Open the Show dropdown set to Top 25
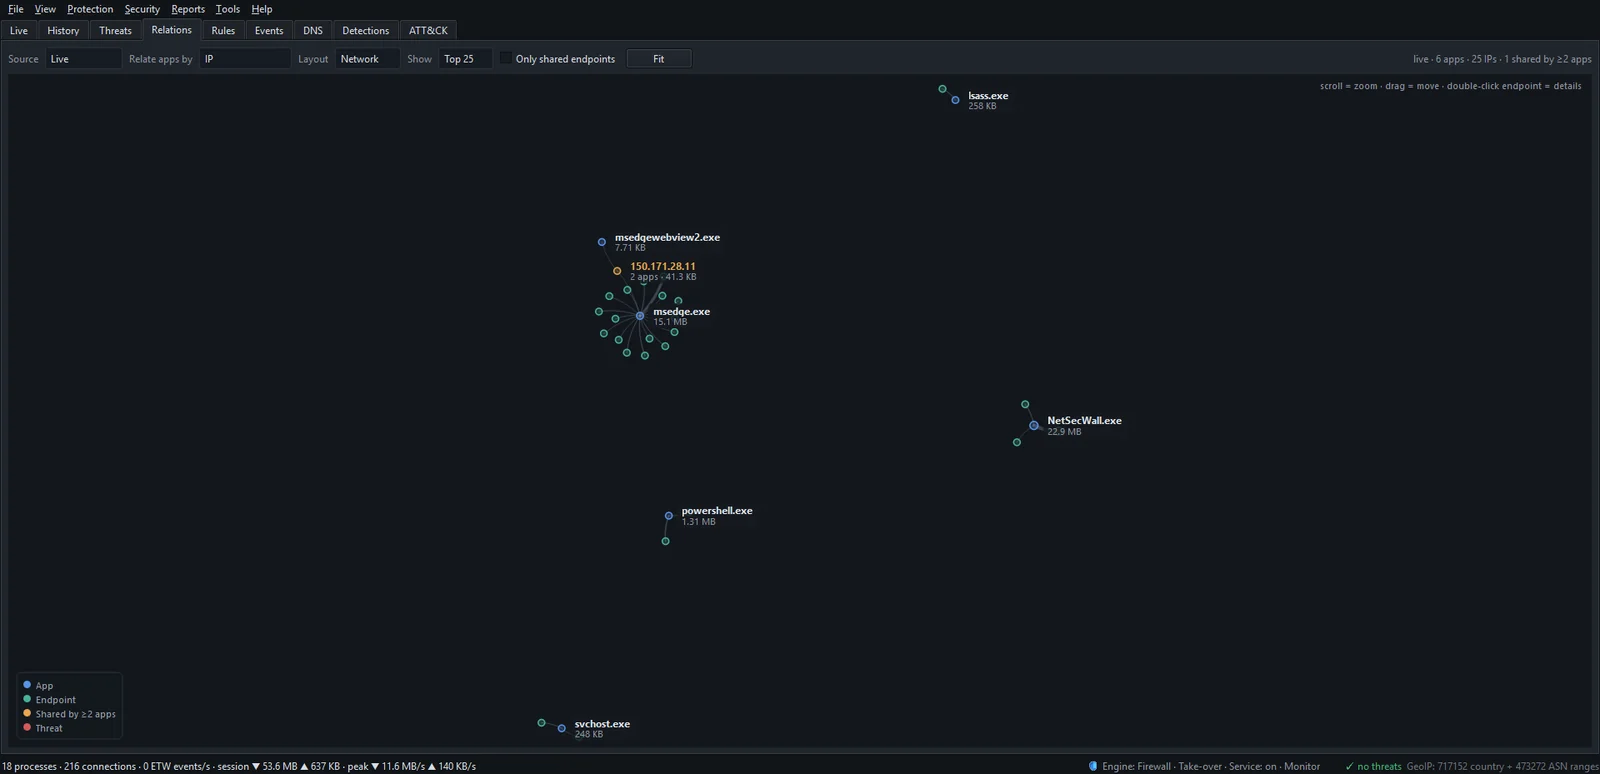Viewport: 1600px width, 774px height. [x=465, y=59]
